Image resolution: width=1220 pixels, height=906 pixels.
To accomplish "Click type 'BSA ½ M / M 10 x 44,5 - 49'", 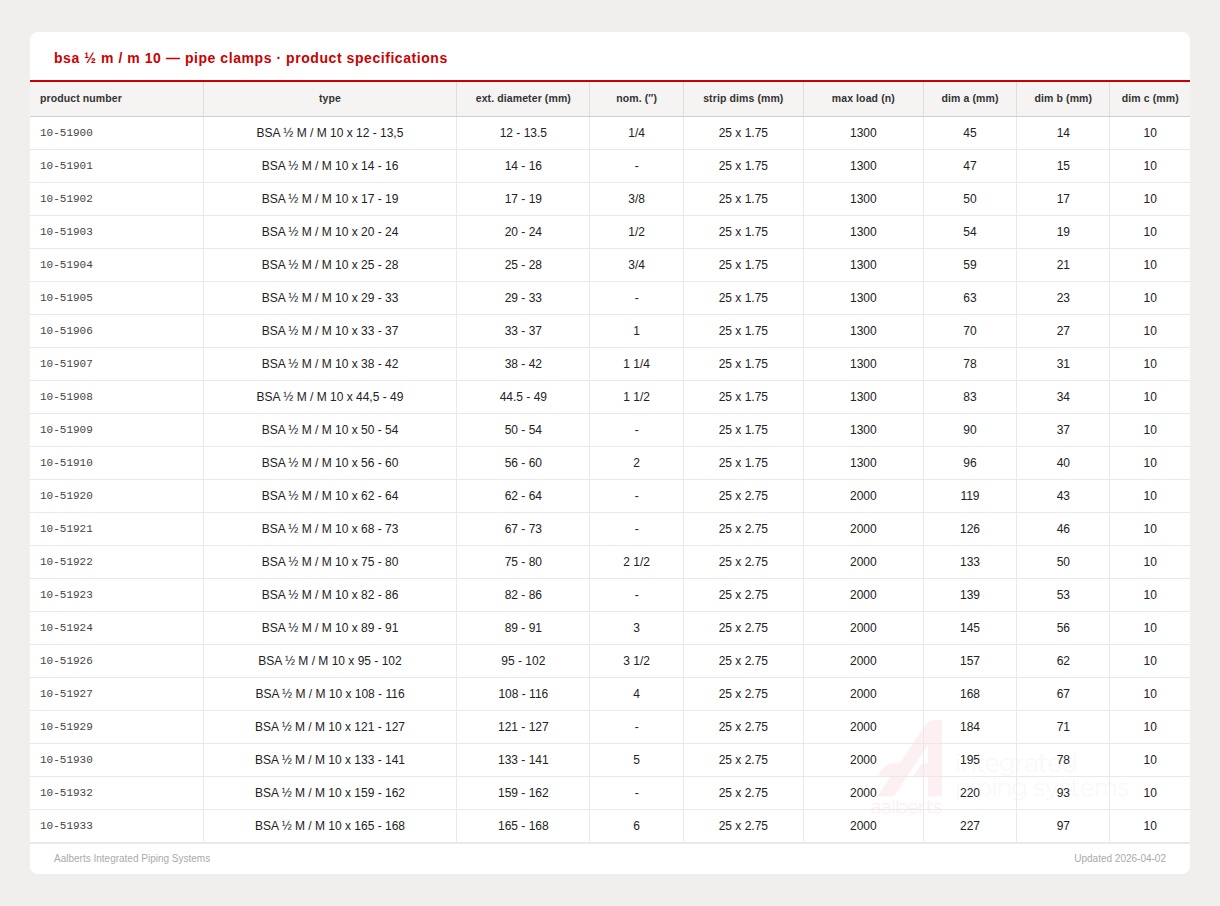I will point(330,397).
